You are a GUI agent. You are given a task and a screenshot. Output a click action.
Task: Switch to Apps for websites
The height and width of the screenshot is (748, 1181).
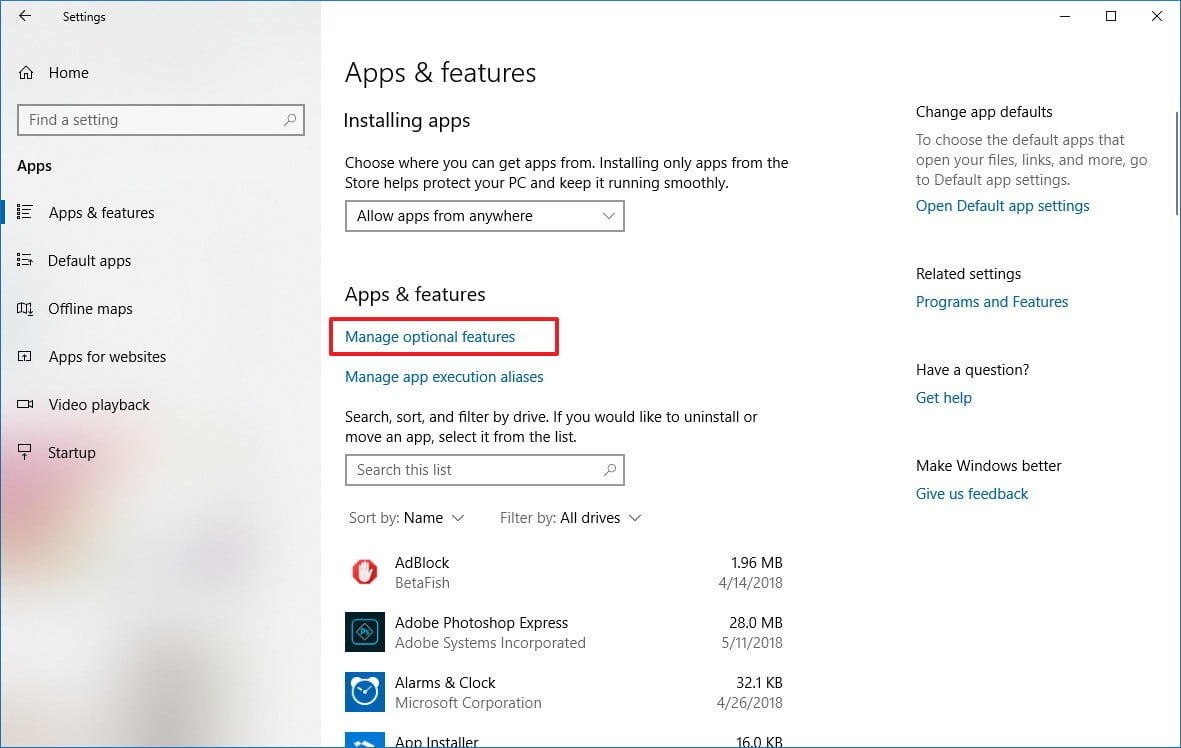(107, 357)
